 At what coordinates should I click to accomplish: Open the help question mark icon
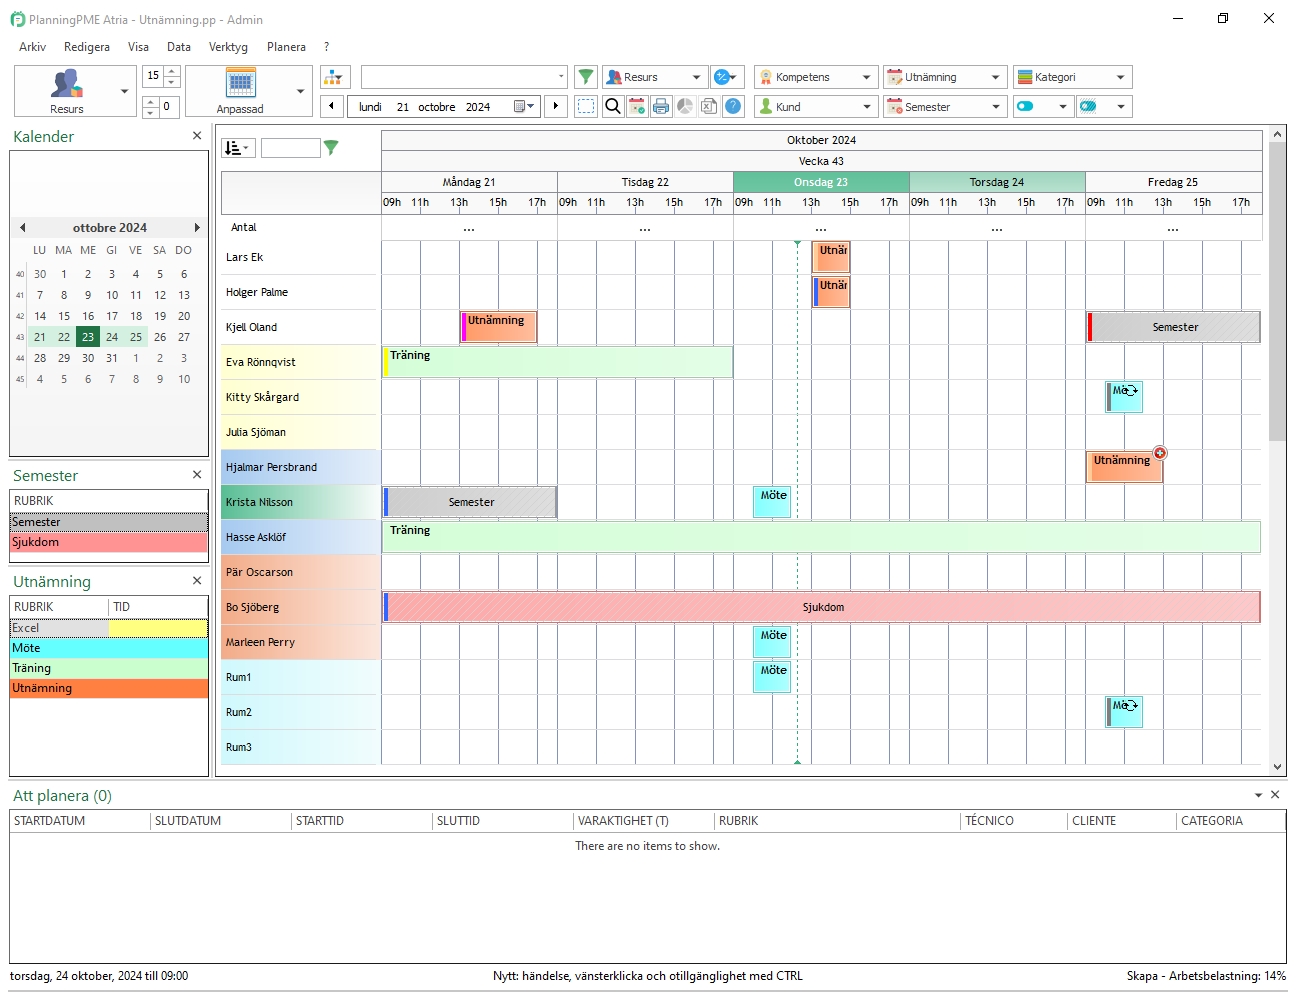point(733,106)
